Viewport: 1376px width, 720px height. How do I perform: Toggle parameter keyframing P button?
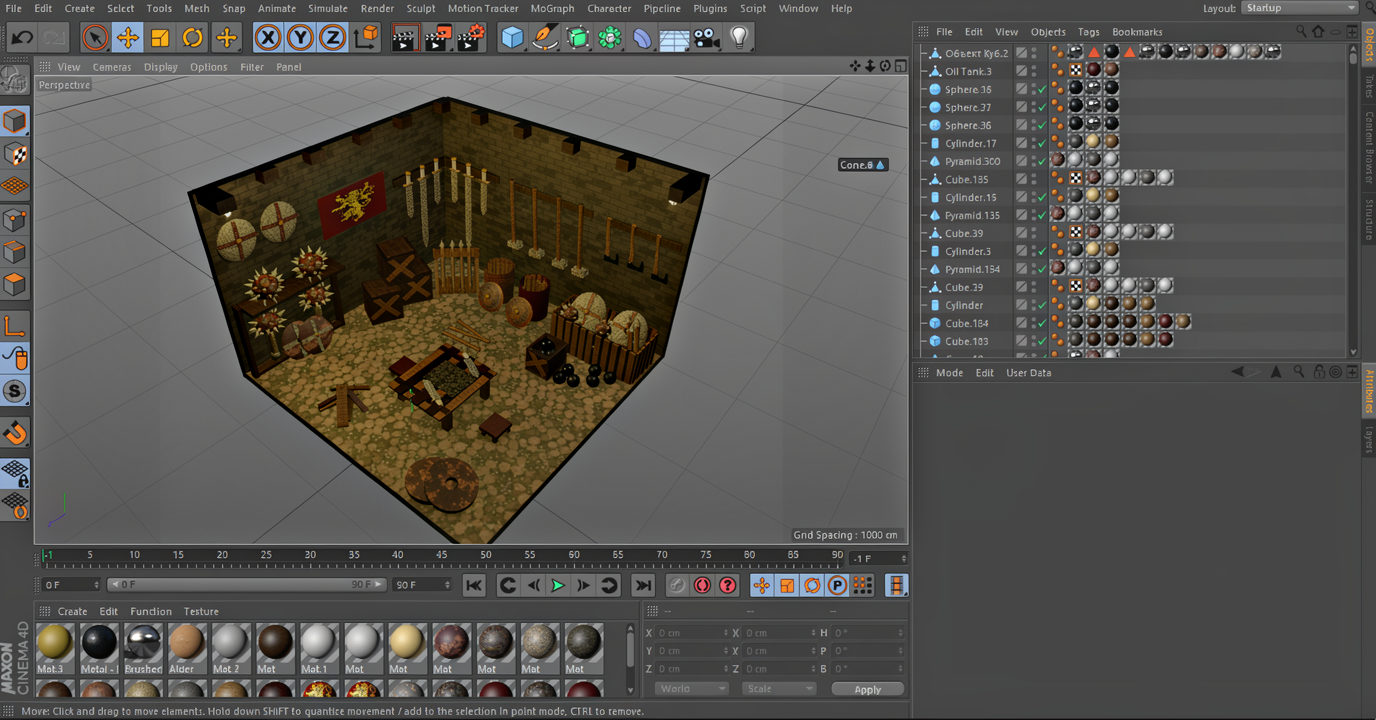(x=837, y=585)
